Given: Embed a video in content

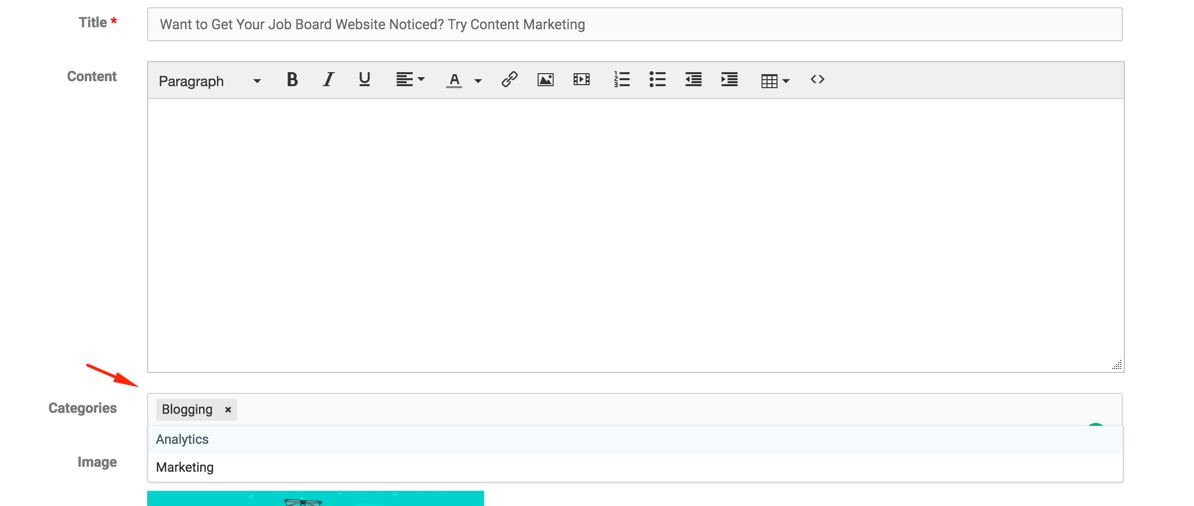Looking at the screenshot, I should 582,79.
